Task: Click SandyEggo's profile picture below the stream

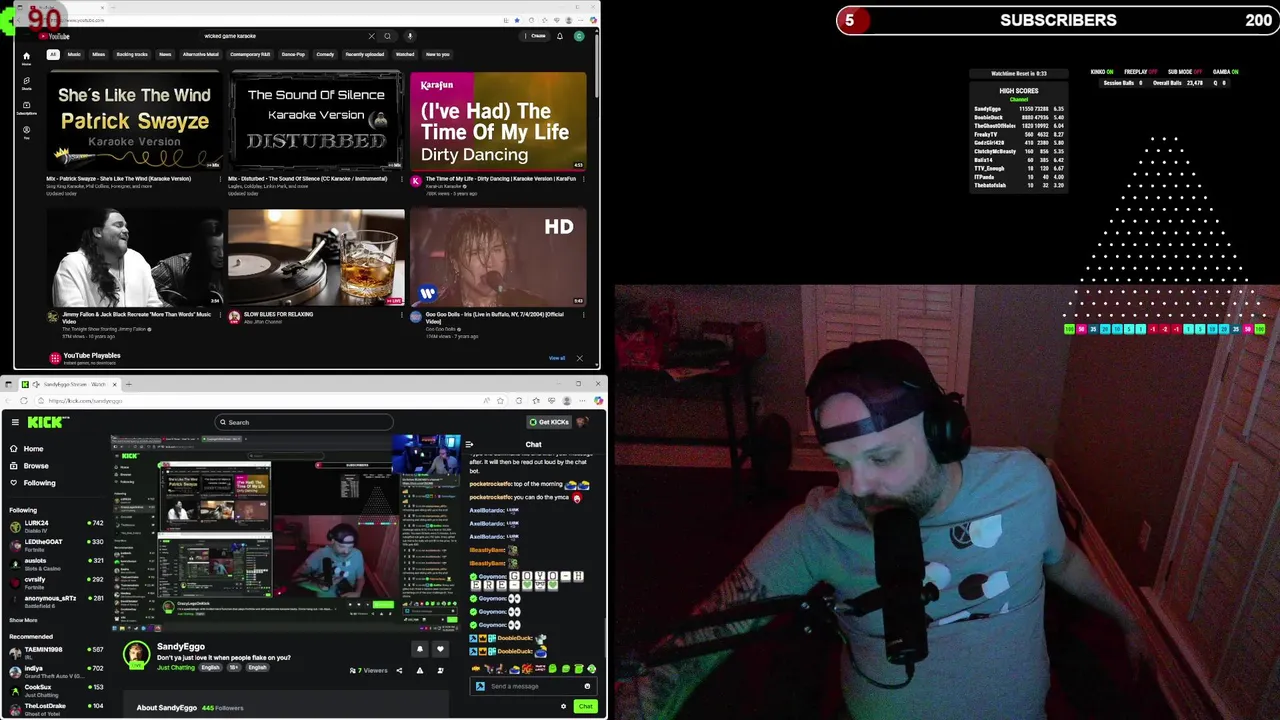Action: click(x=136, y=655)
